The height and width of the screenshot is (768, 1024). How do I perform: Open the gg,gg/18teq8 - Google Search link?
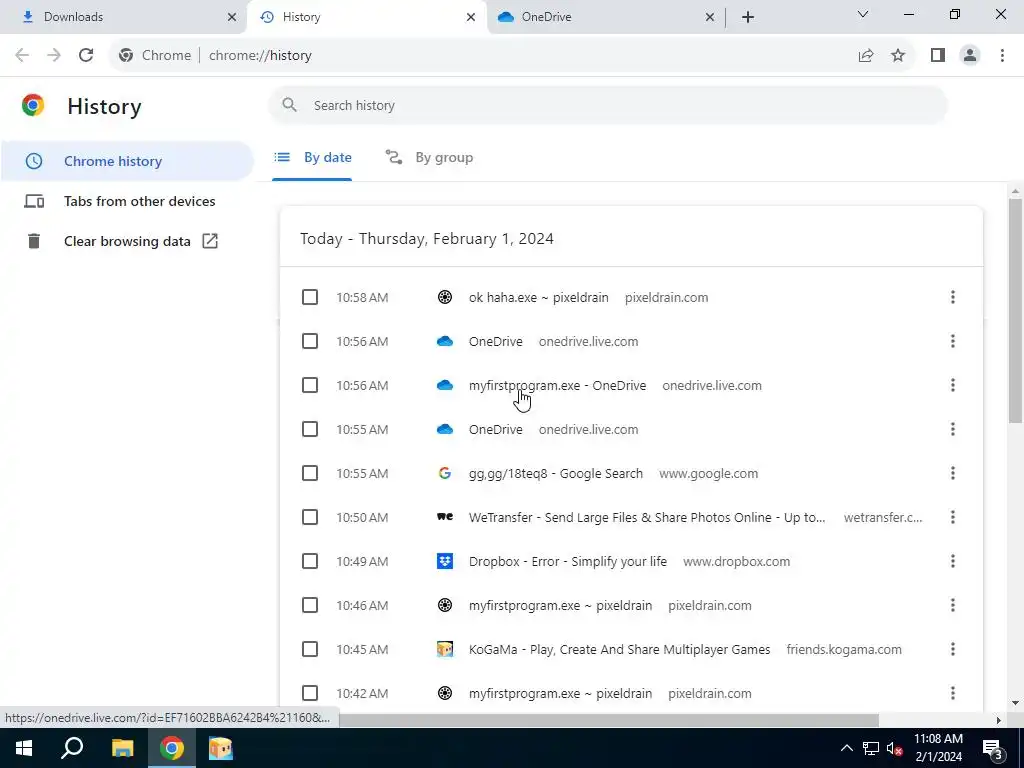[x=555, y=473]
